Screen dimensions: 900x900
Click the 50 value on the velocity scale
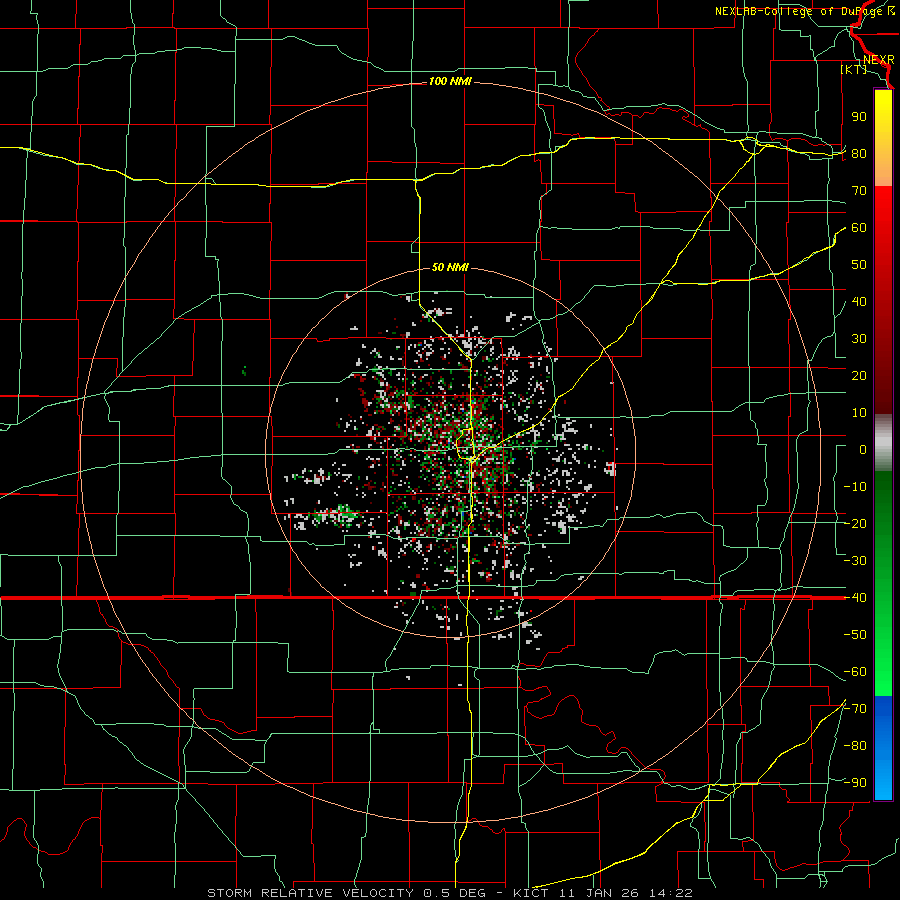click(x=859, y=265)
